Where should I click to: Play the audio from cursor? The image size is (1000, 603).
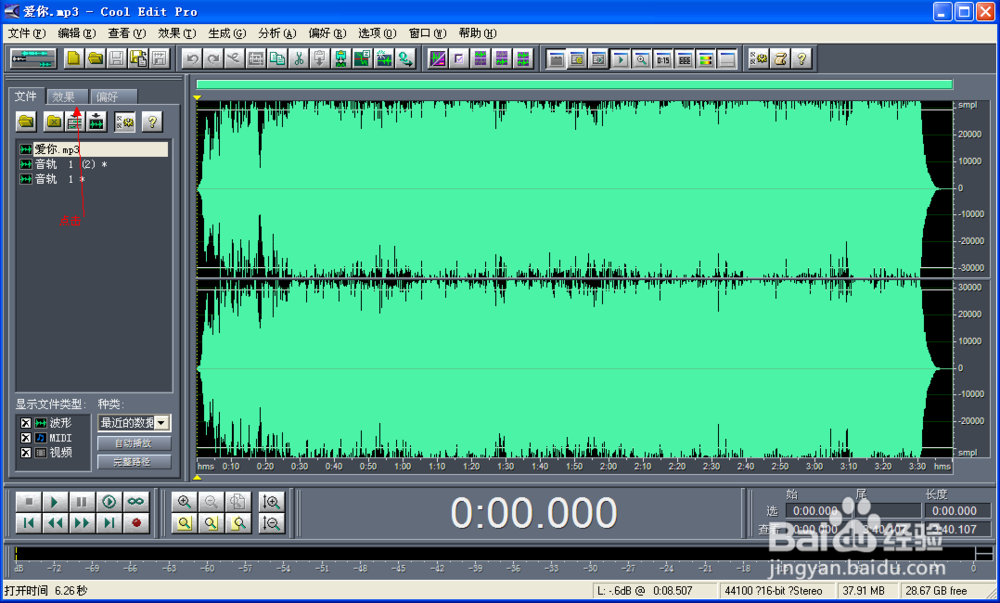(x=55, y=502)
